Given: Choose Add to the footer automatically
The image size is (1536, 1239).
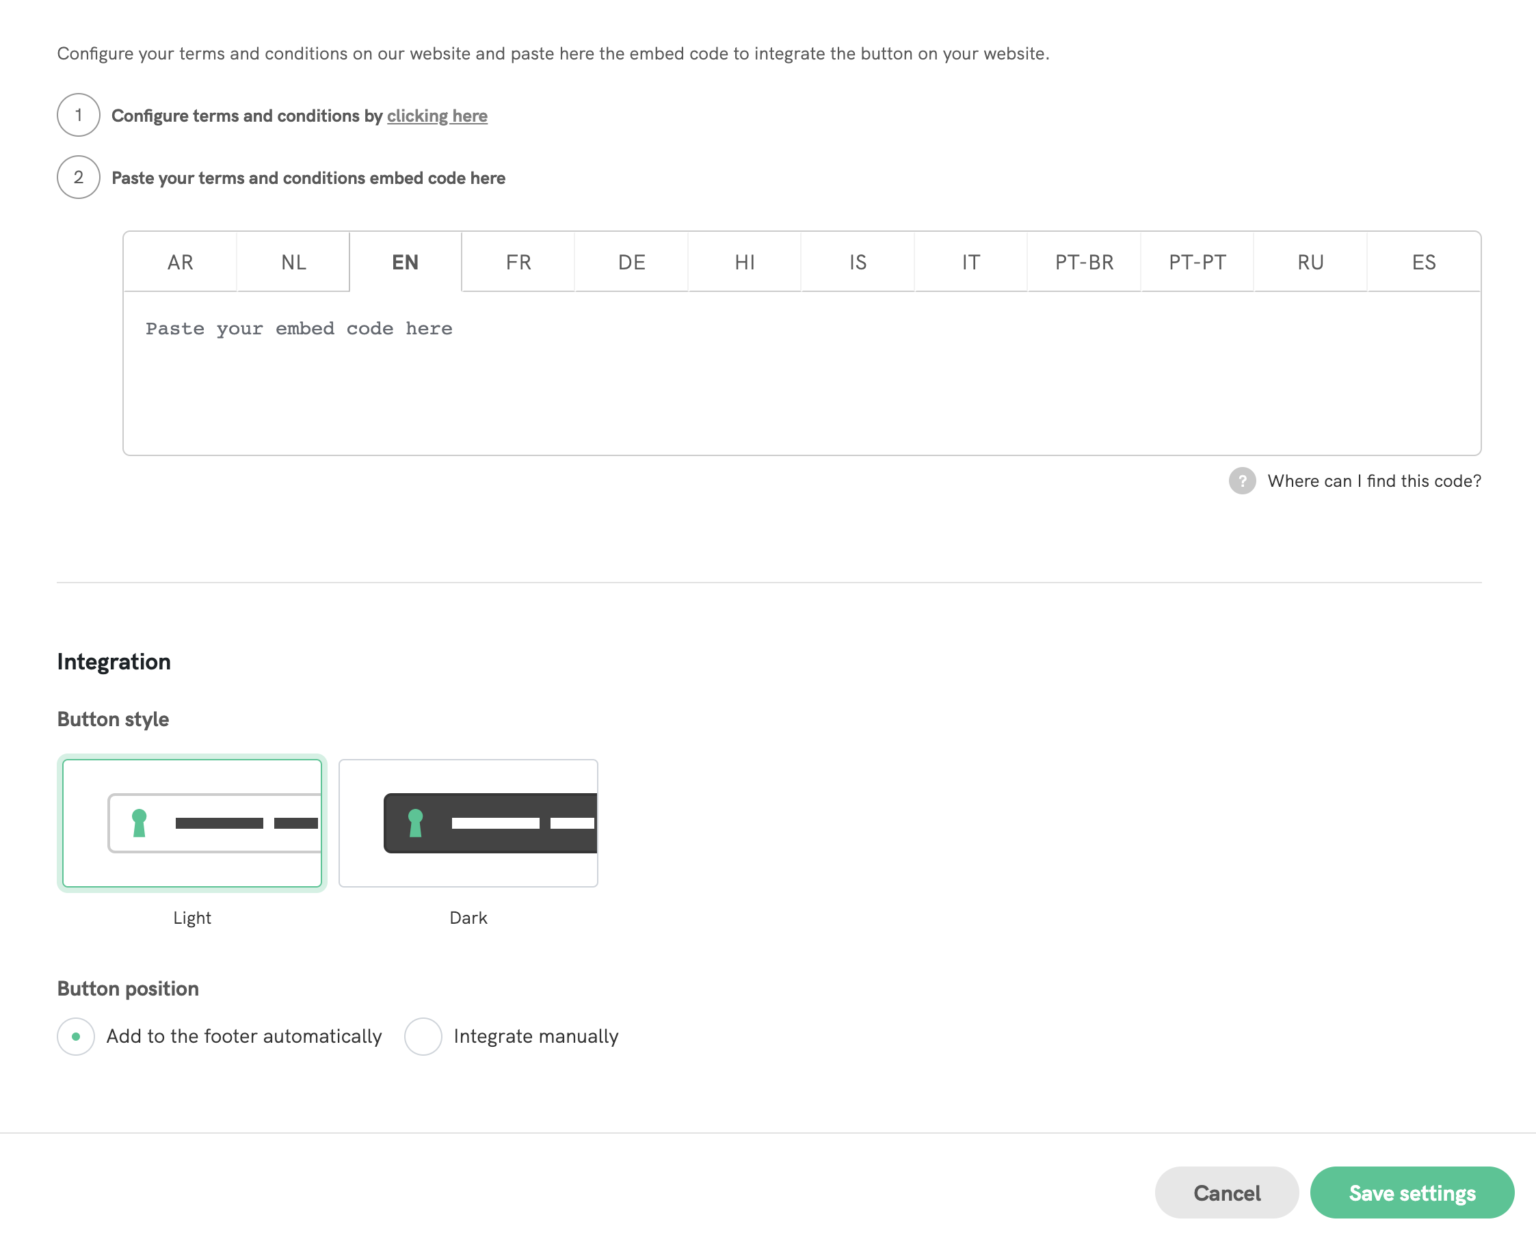Looking at the screenshot, I should 76,1037.
